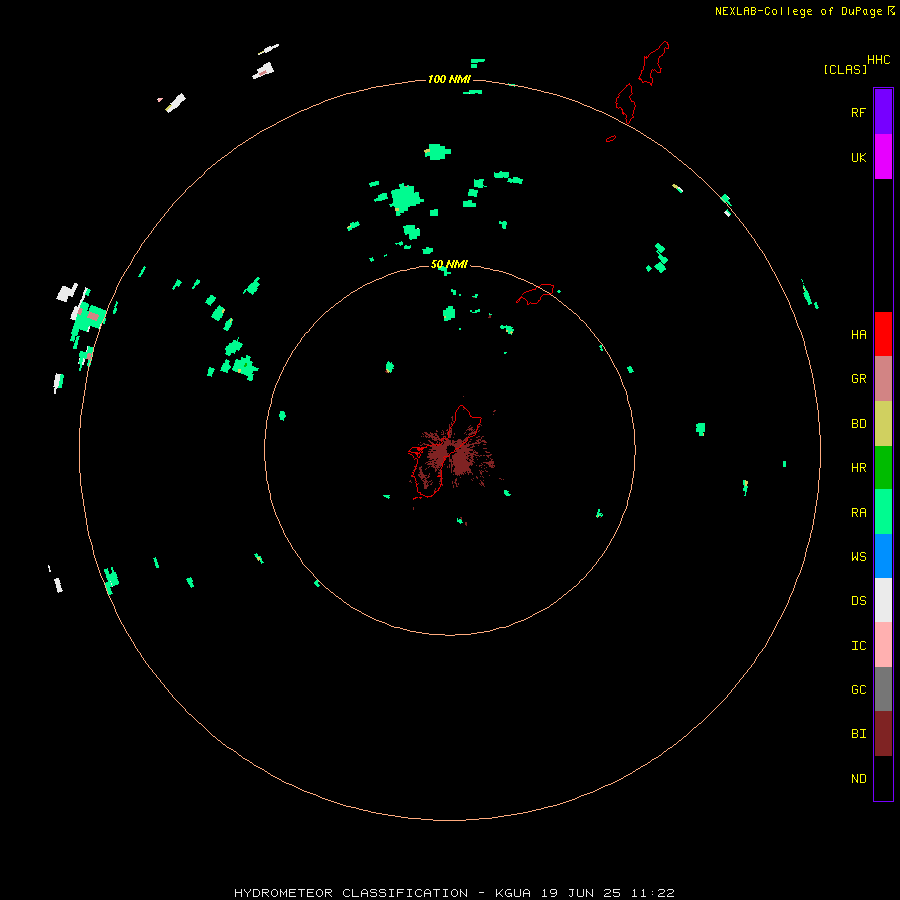
Task: Click the IC legend label
Action: tap(858, 646)
